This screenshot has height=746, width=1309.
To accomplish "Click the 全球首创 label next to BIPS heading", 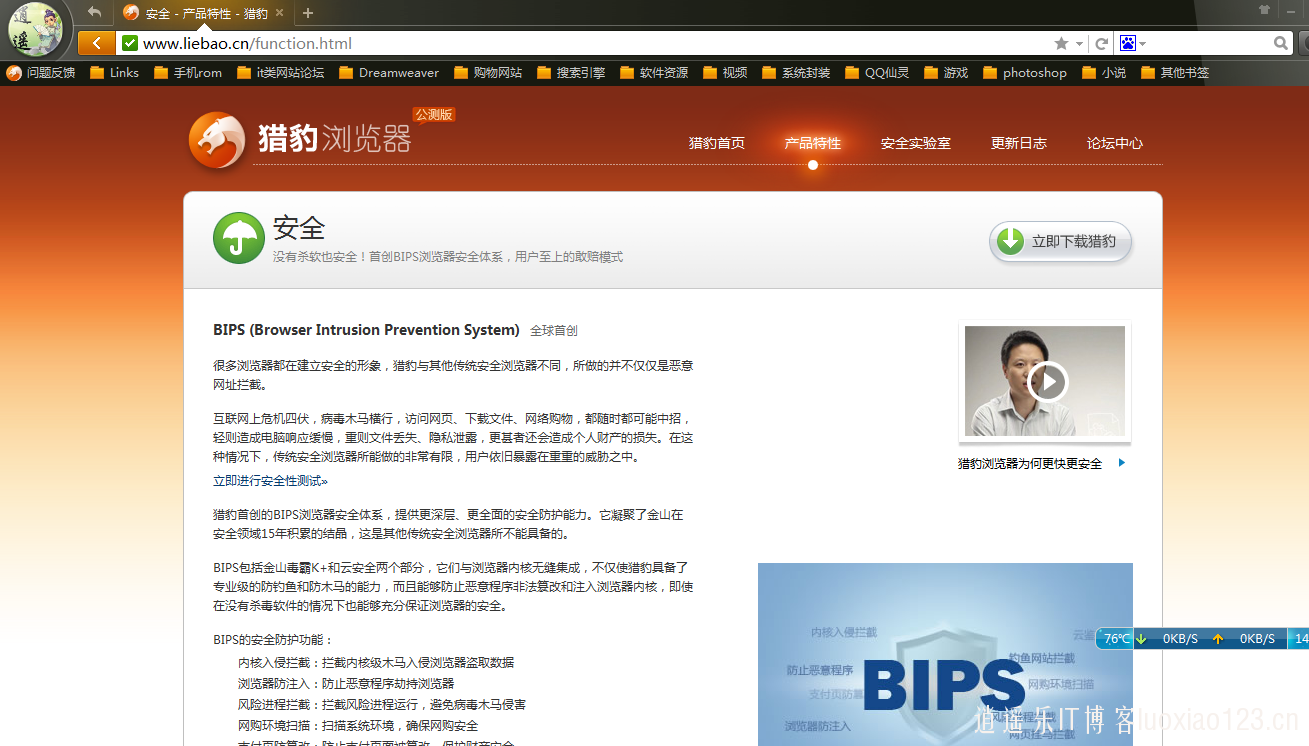I will pyautogui.click(x=554, y=331).
